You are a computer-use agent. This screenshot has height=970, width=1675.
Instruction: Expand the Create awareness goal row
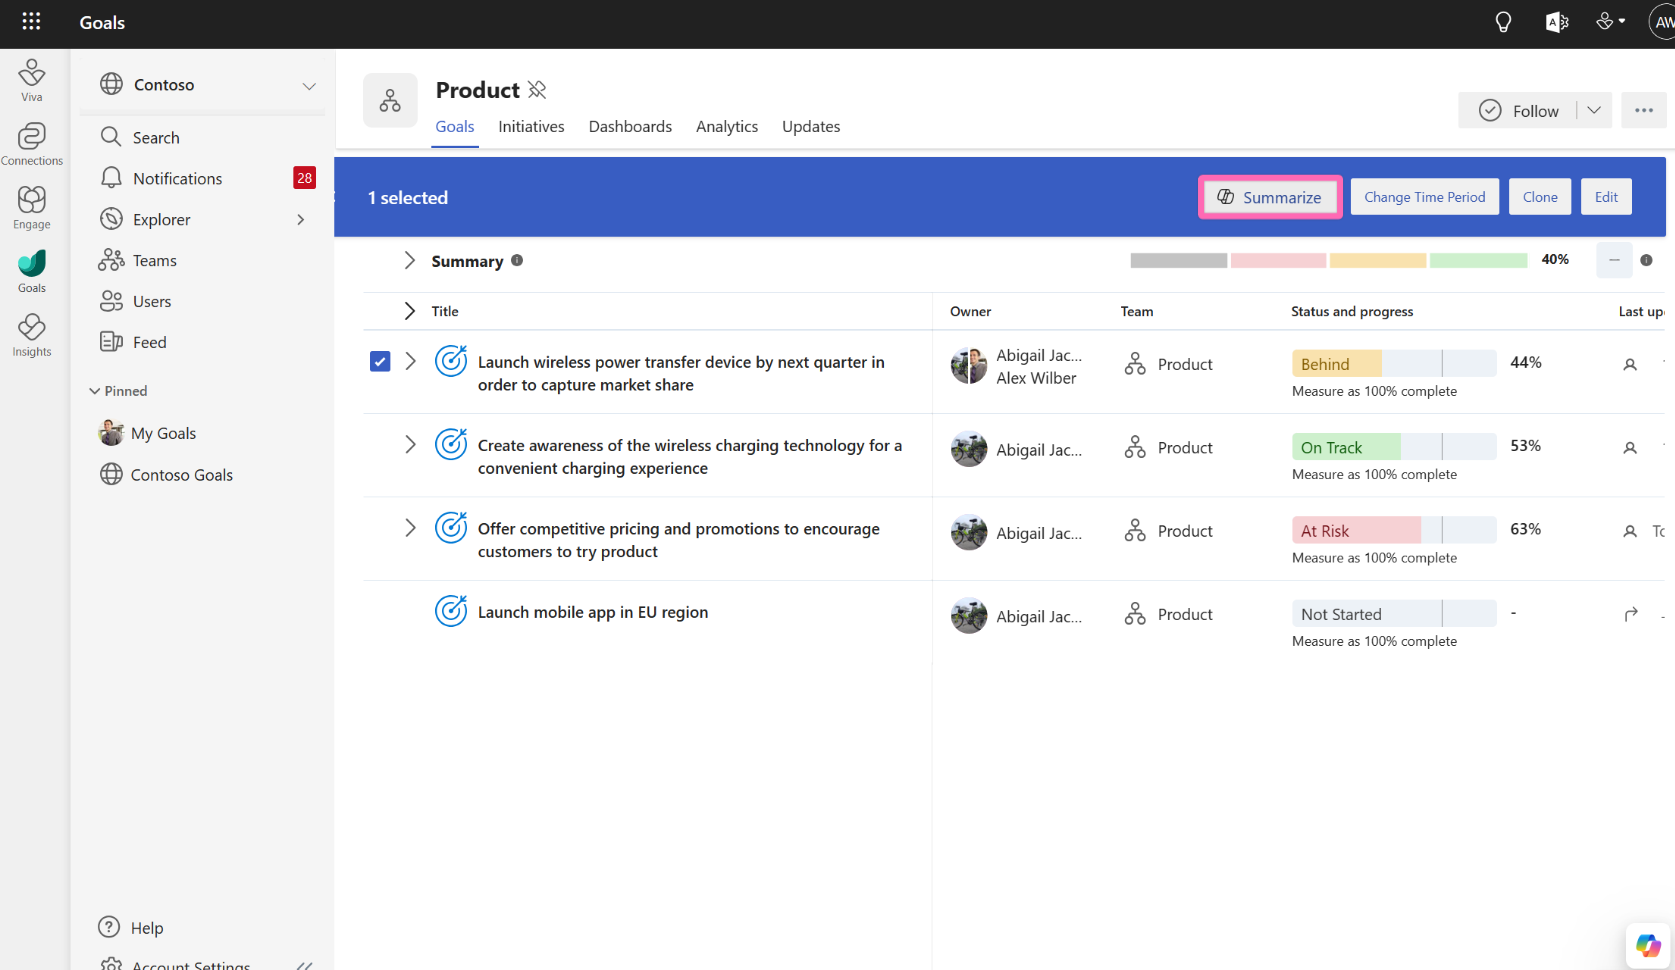coord(410,444)
